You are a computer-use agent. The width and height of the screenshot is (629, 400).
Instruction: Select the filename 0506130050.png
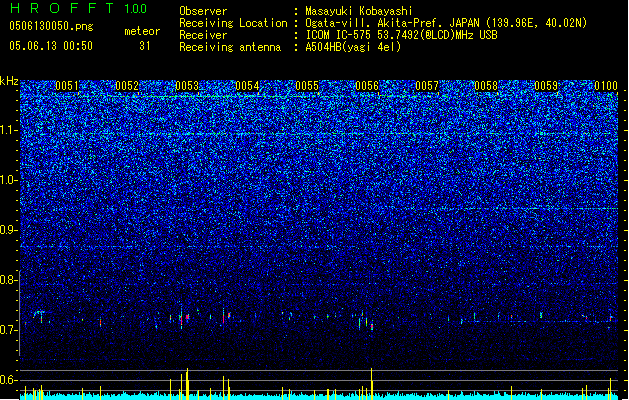pos(51,26)
